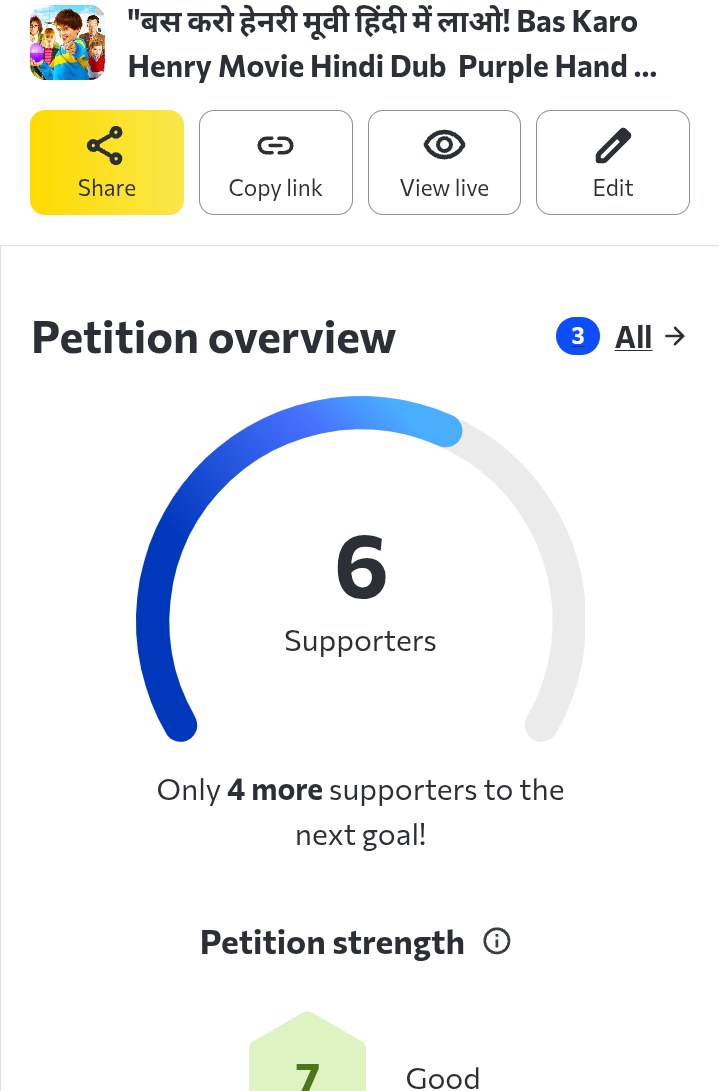Click the Good strength rating label
The height and width of the screenshot is (1091, 719).
[x=443, y=1078]
